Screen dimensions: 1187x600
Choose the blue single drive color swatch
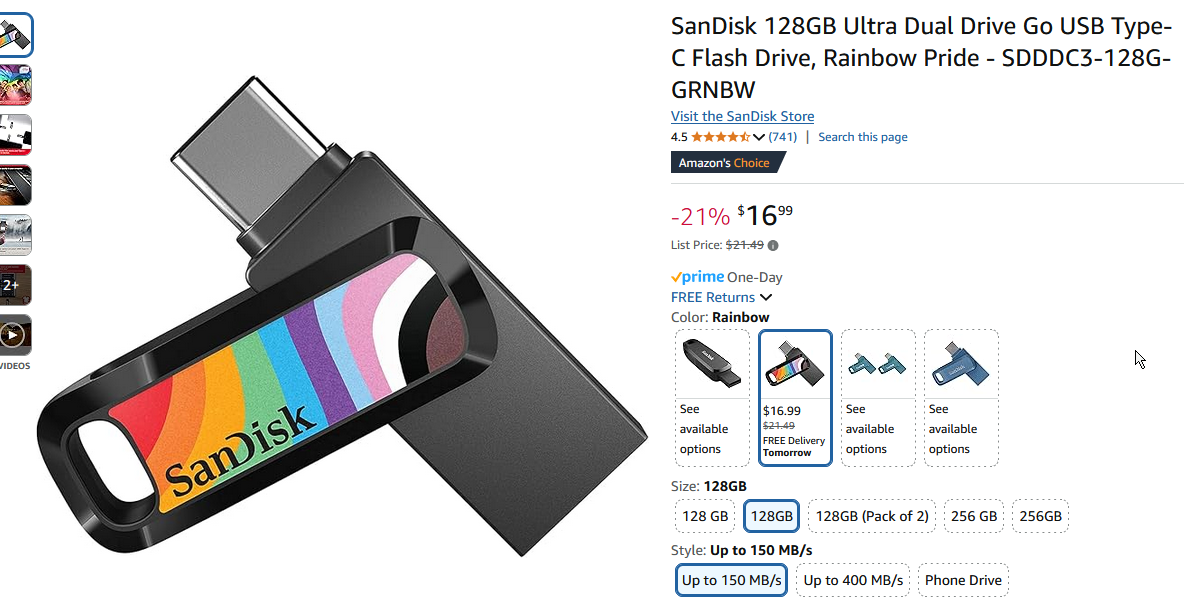pyautogui.click(x=961, y=398)
